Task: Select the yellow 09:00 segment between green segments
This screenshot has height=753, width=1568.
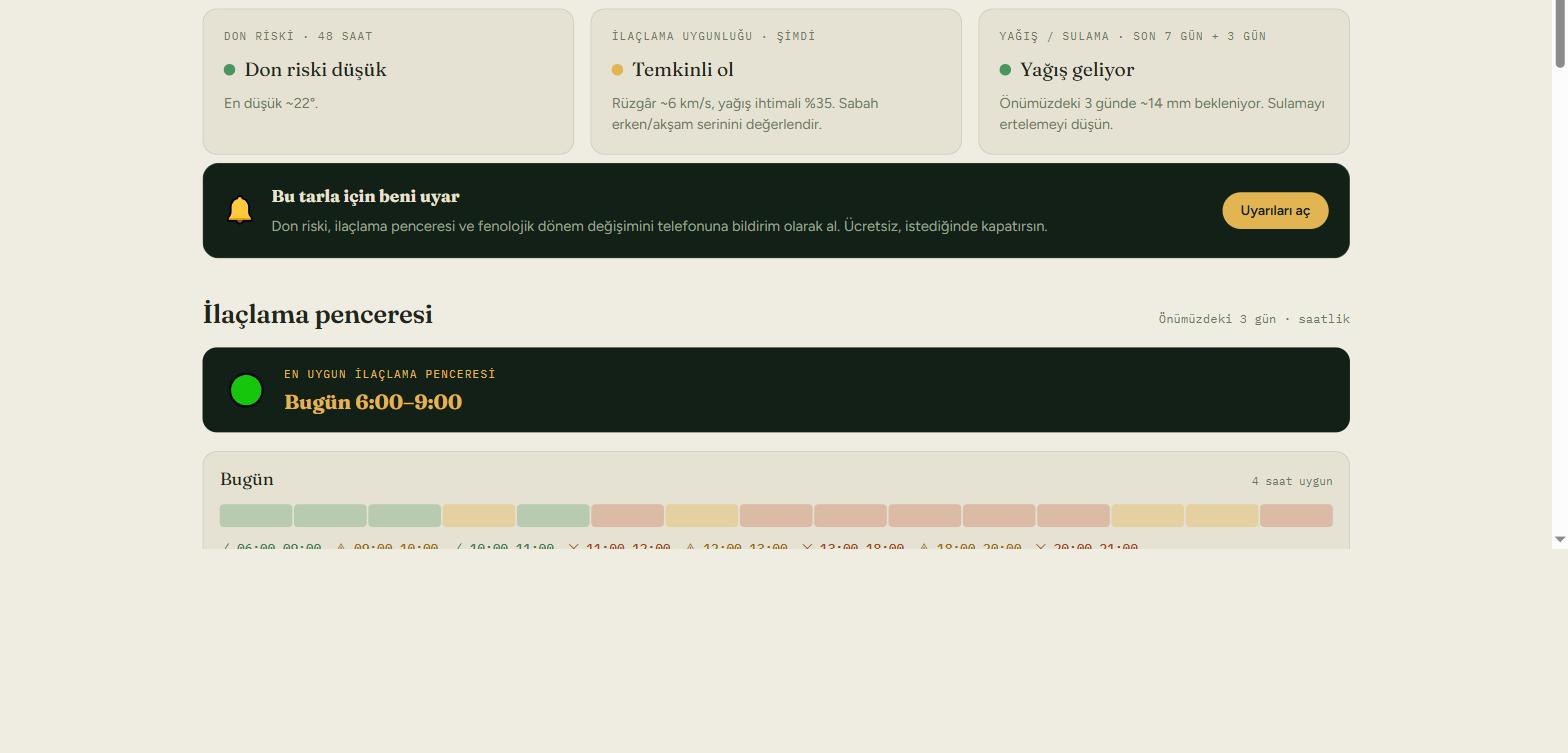Action: click(x=479, y=516)
